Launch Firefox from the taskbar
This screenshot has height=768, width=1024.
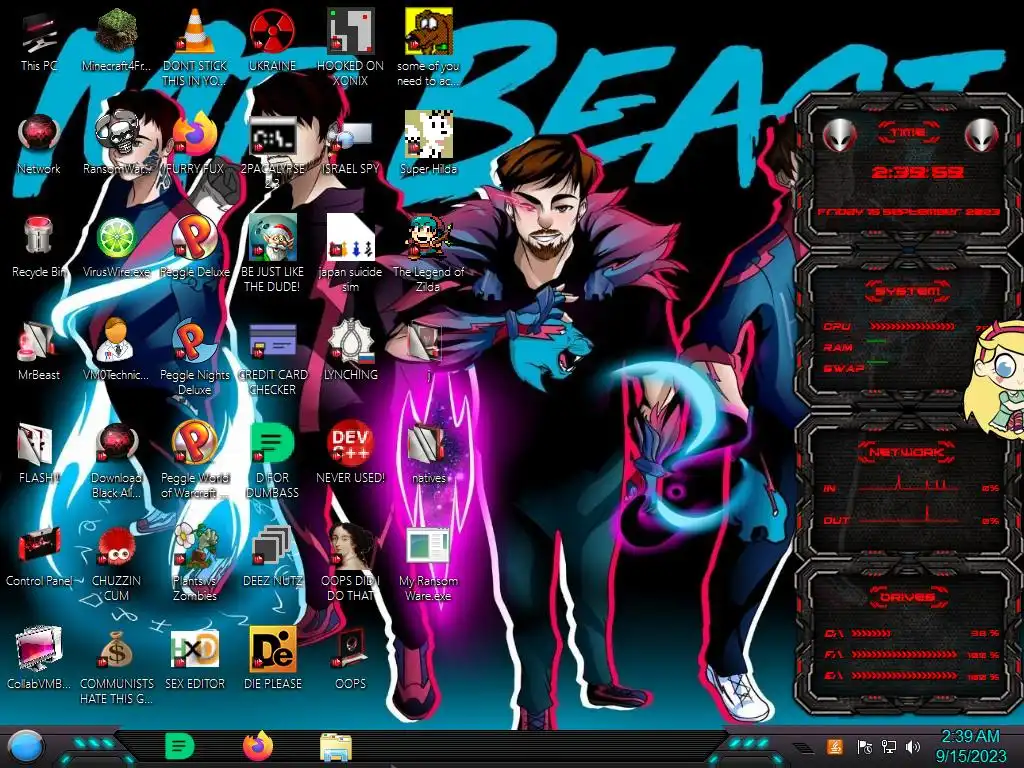click(259, 746)
